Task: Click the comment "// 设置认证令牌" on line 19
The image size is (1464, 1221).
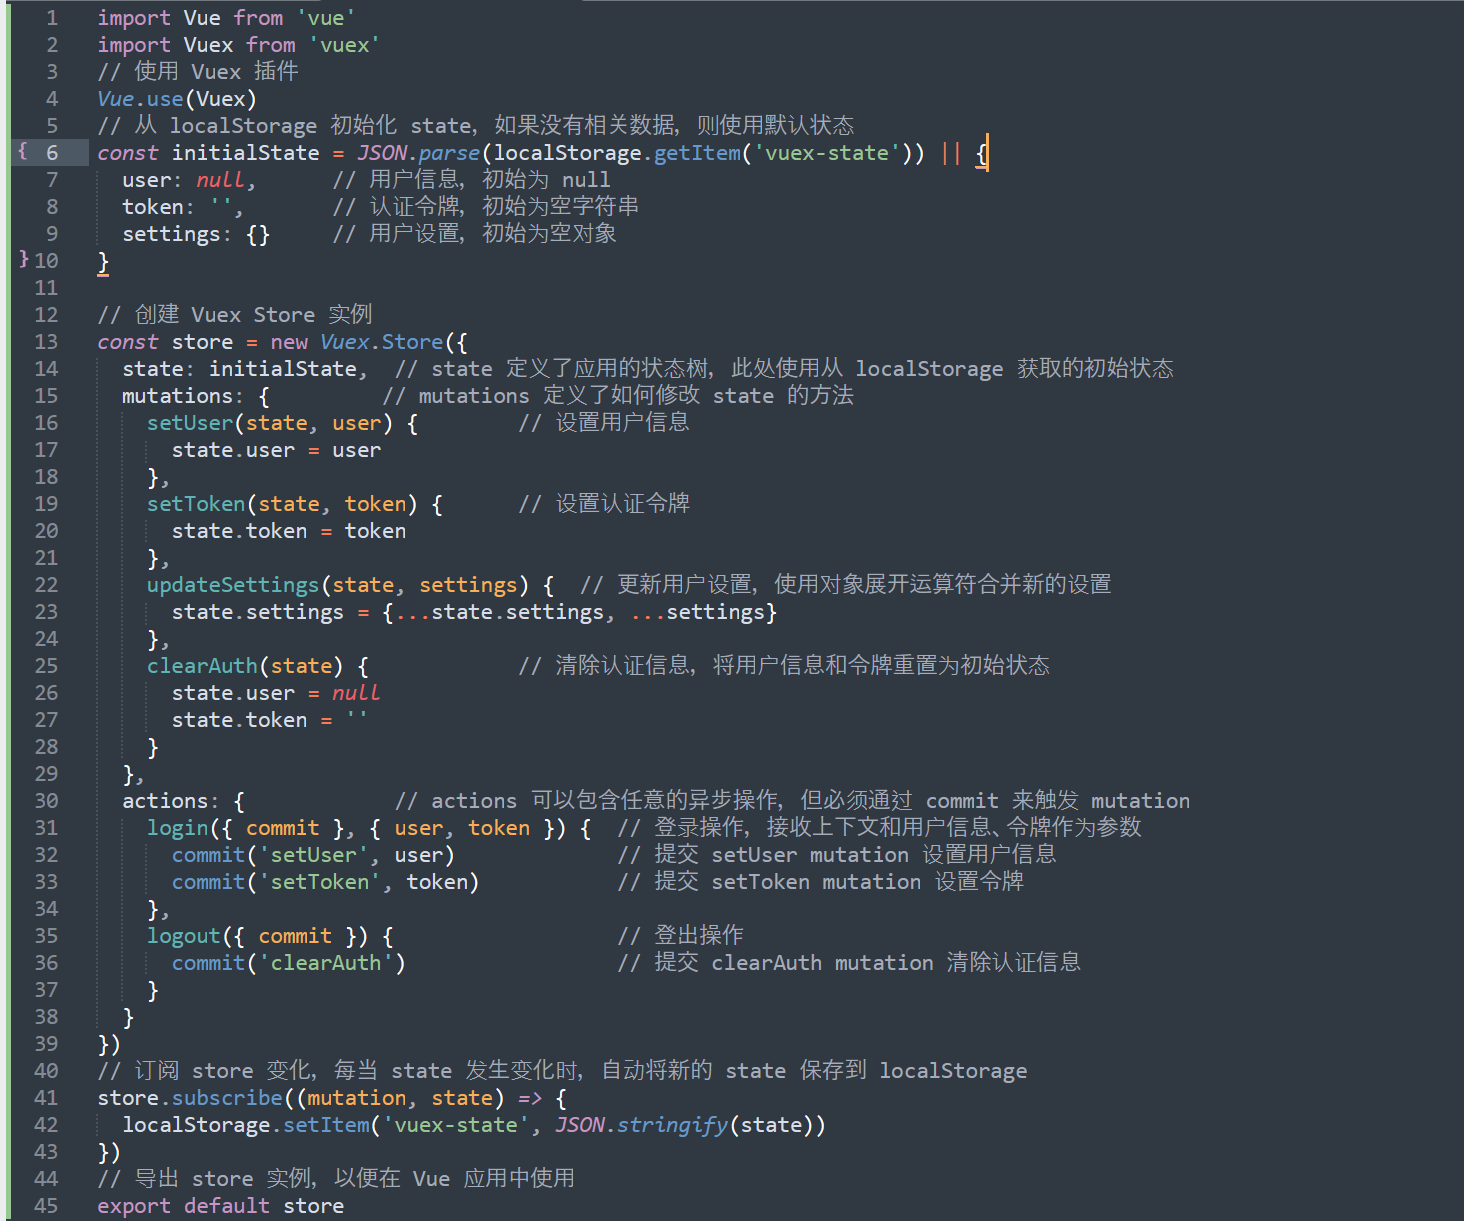Action: [x=604, y=504]
